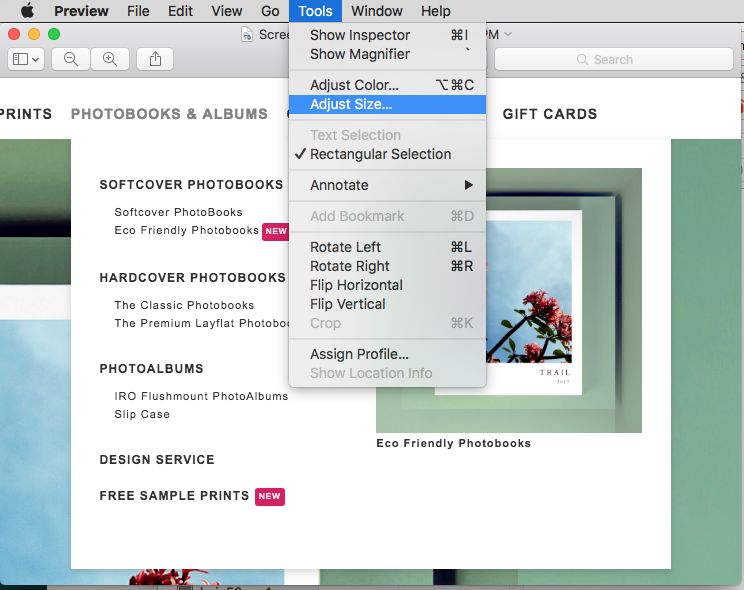Click HARDCOVER PHOTOBOOKS heading
Image resolution: width=744 pixels, height=590 pixels.
click(193, 278)
